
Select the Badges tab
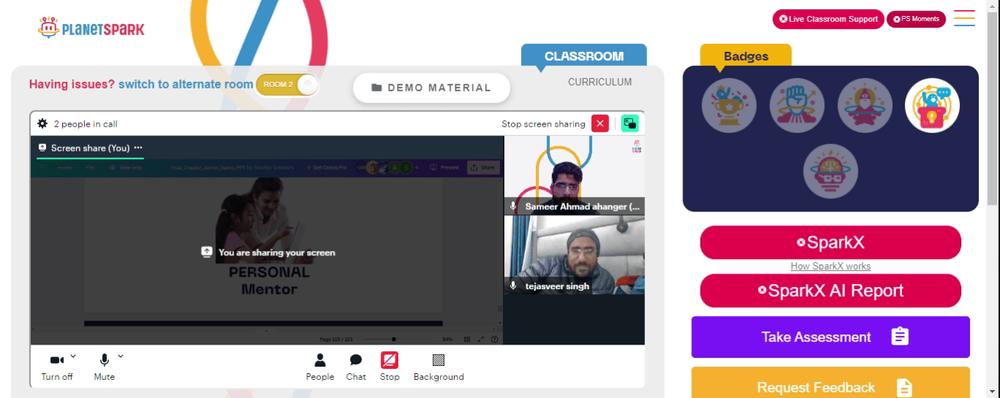(x=746, y=56)
